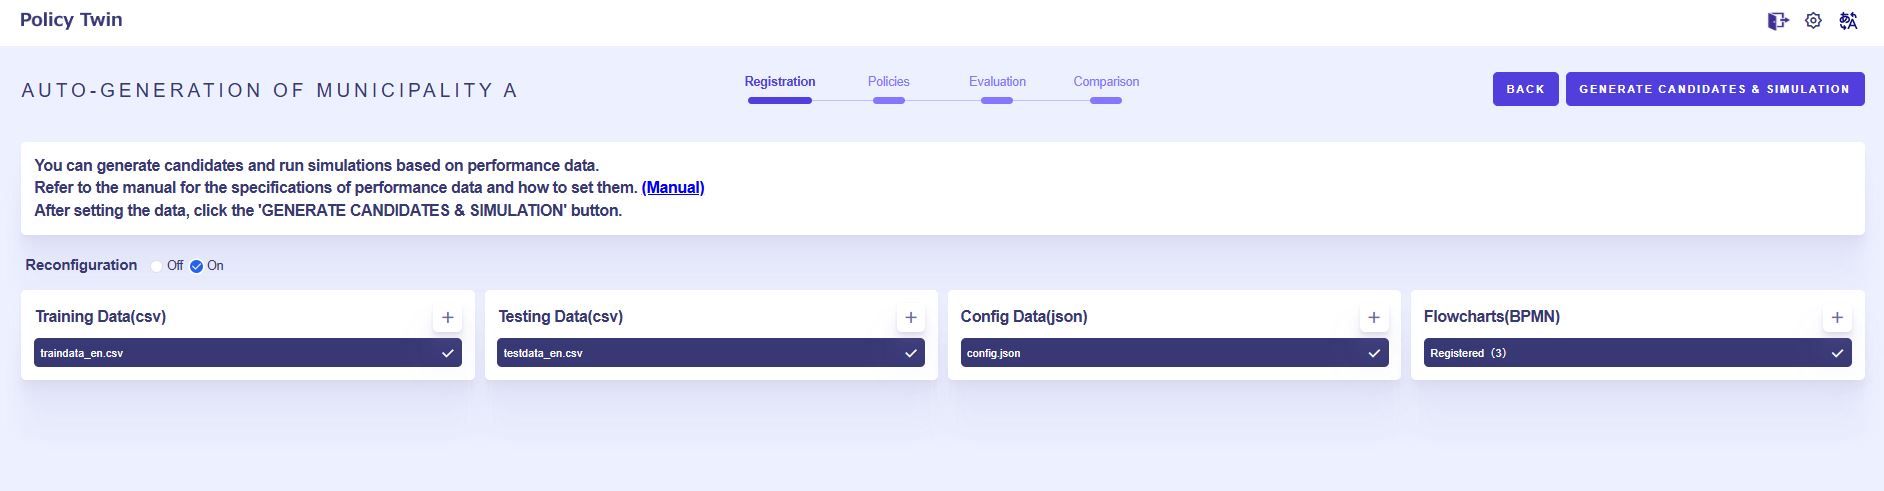
Task: Add a Training Data csv file
Action: click(x=447, y=317)
